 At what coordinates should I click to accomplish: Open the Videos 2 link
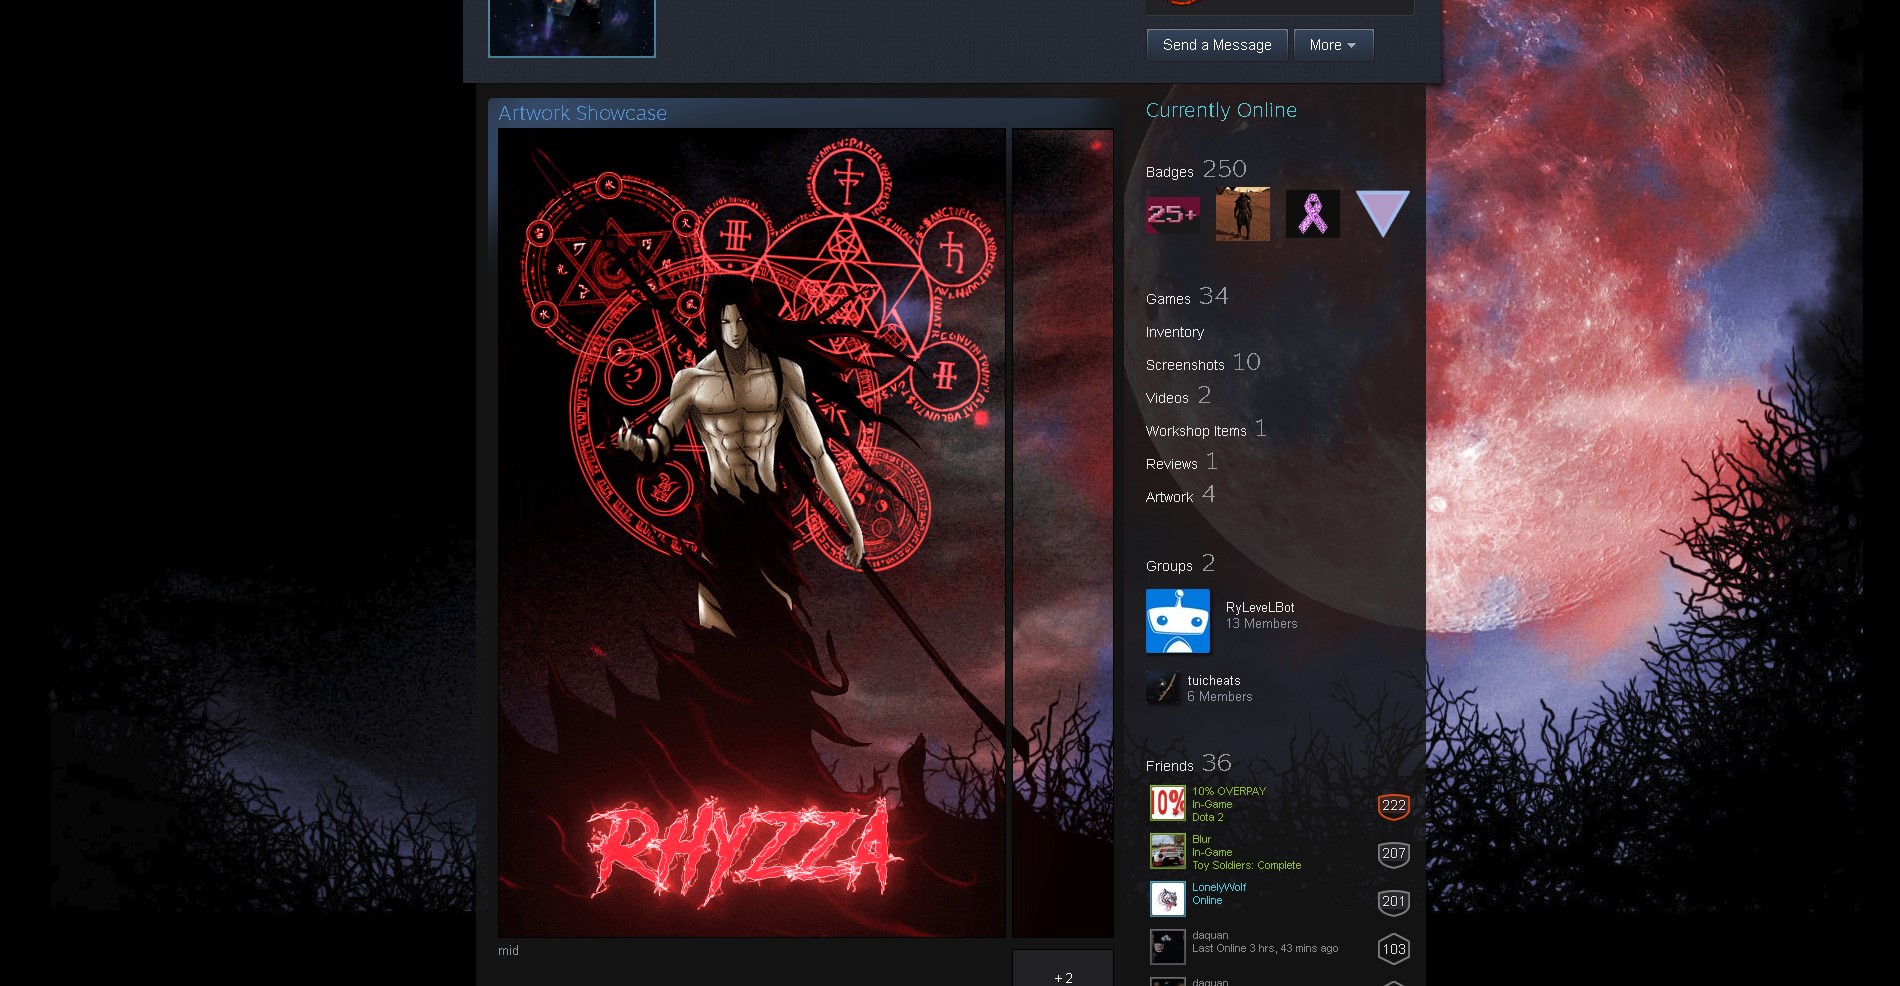[1178, 395]
